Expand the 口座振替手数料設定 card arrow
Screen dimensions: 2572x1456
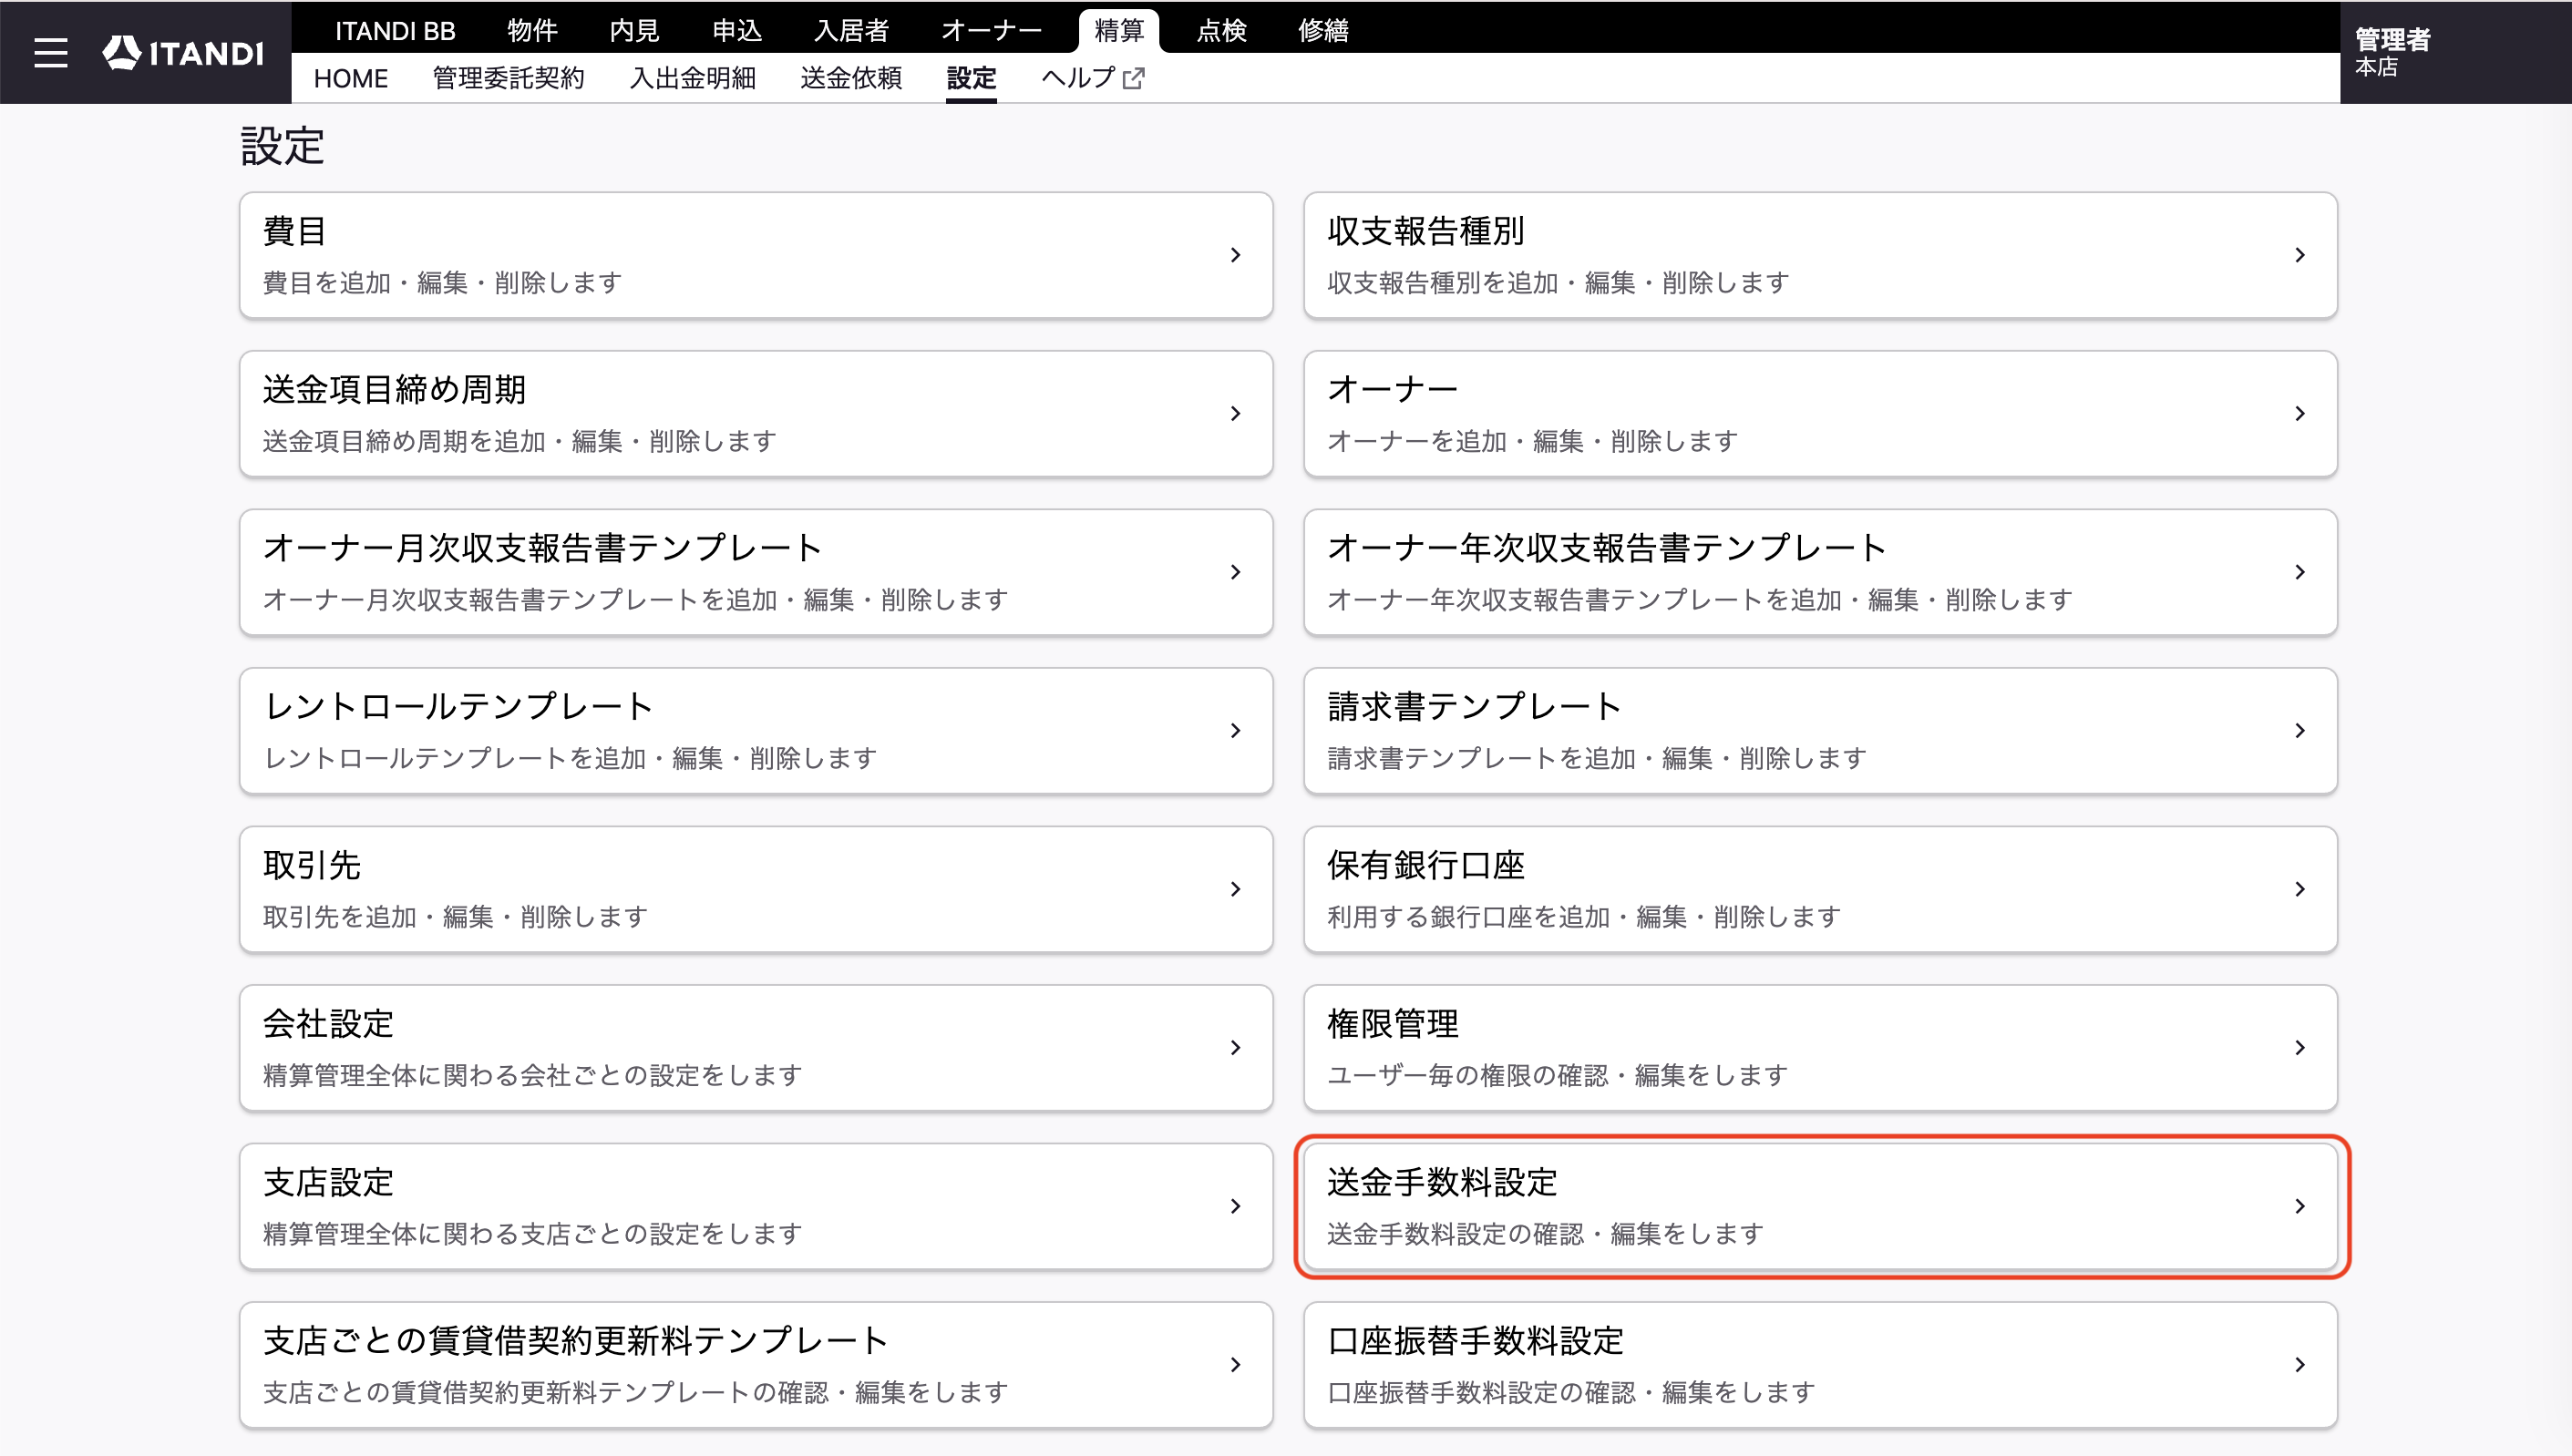click(2299, 1364)
